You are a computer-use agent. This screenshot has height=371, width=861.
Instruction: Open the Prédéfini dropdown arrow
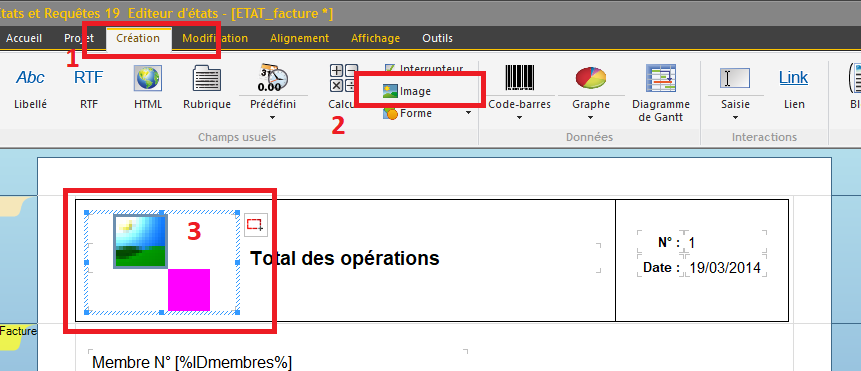click(x=273, y=117)
